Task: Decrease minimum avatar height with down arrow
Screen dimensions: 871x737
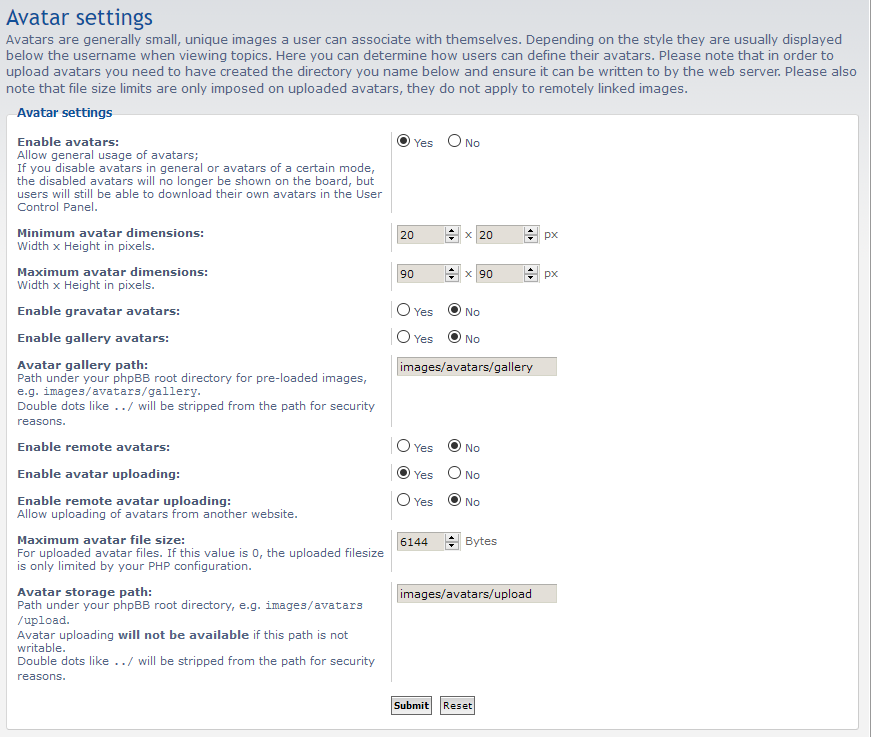Action: 531,239
